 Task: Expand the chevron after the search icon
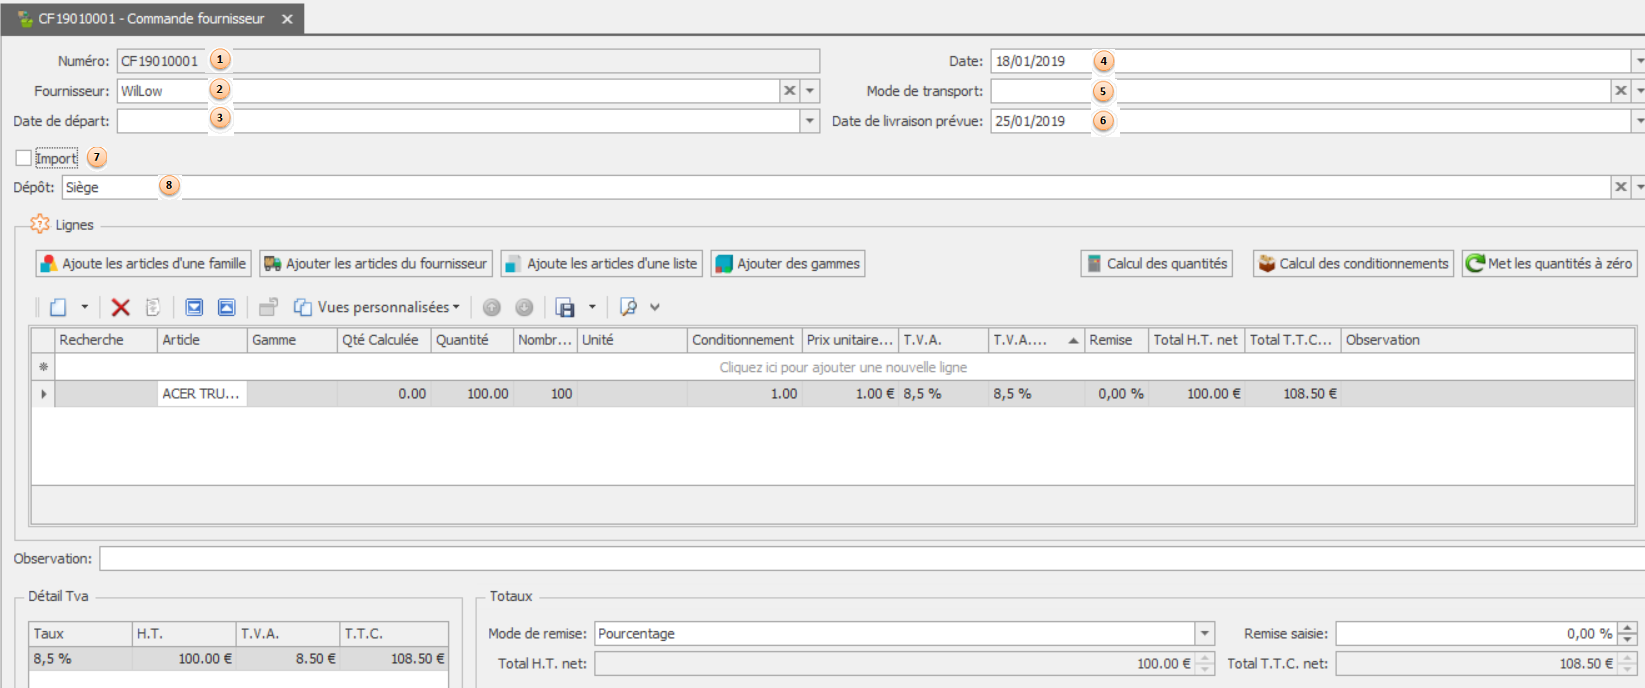[655, 307]
